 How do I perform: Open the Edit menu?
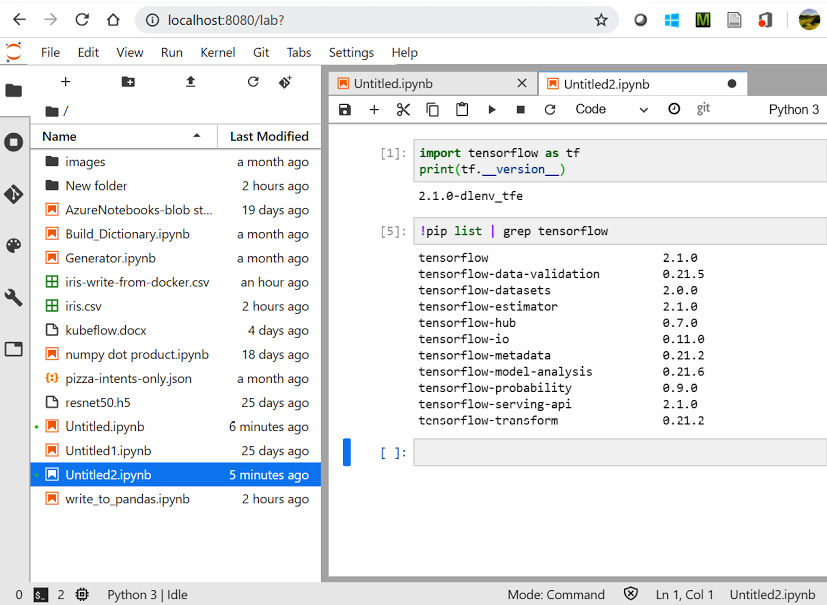[88, 53]
